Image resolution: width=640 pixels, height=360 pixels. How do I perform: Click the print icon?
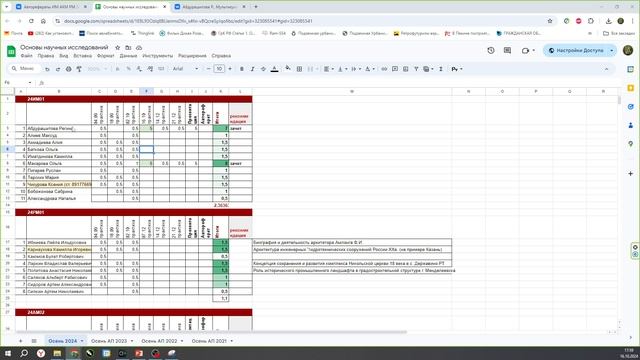click(x=69, y=69)
